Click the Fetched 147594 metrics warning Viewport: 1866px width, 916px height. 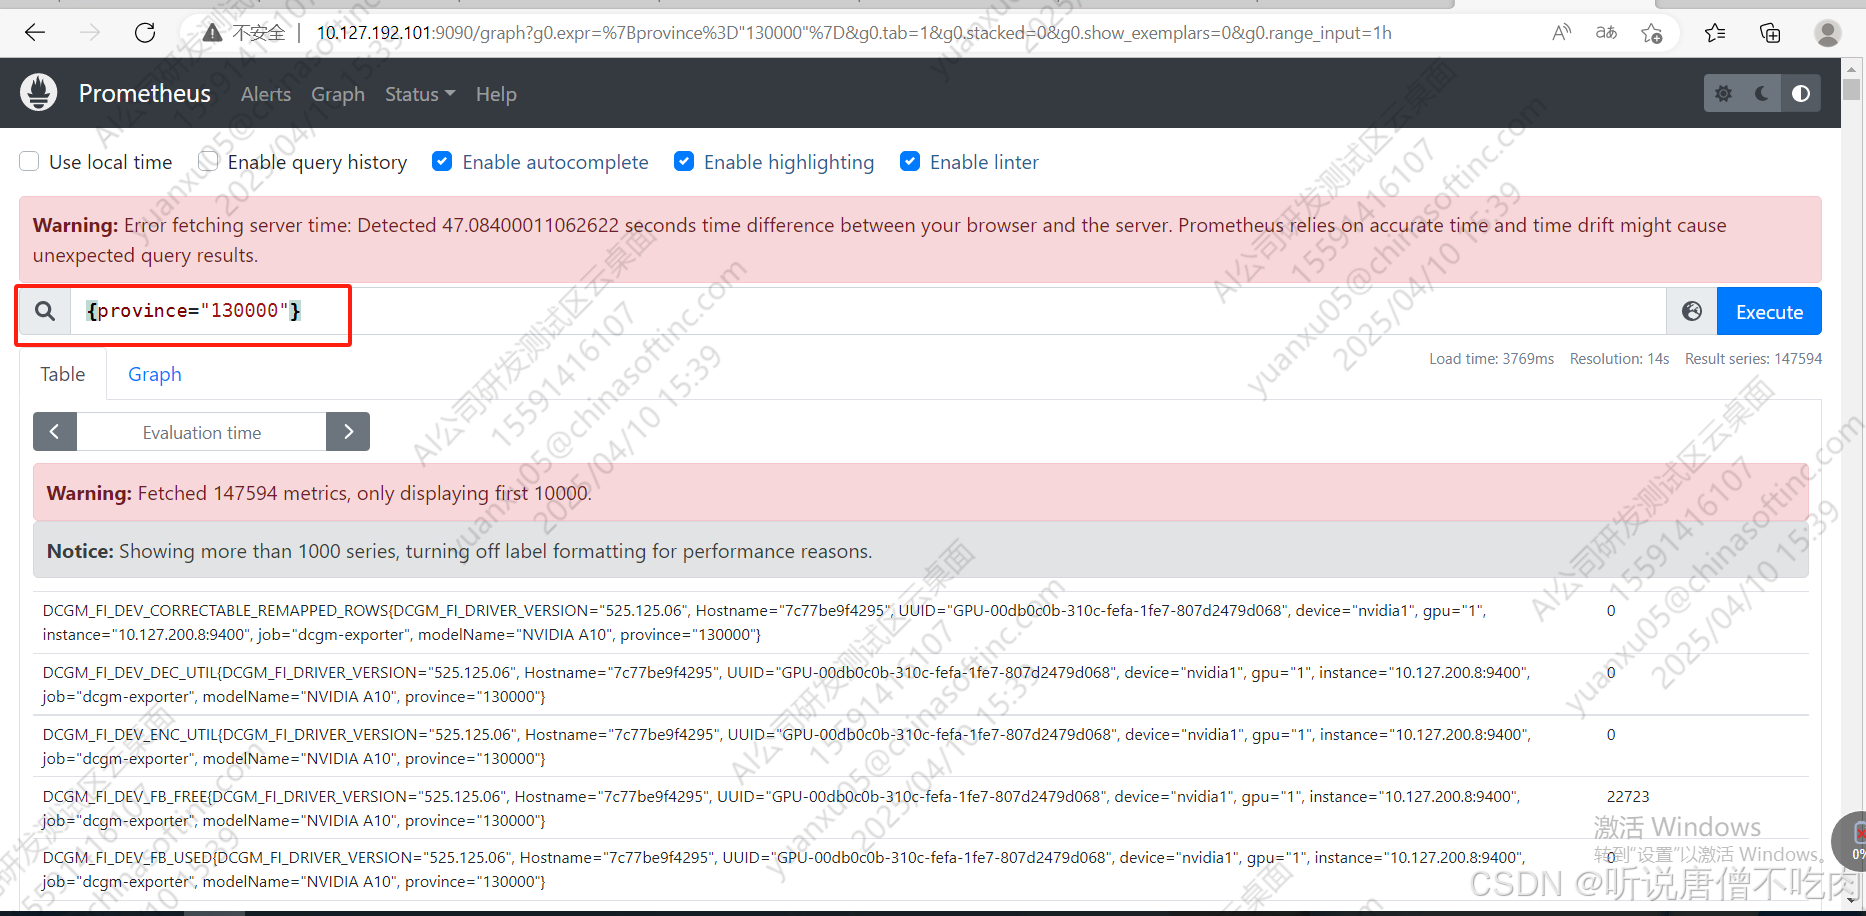[921, 492]
